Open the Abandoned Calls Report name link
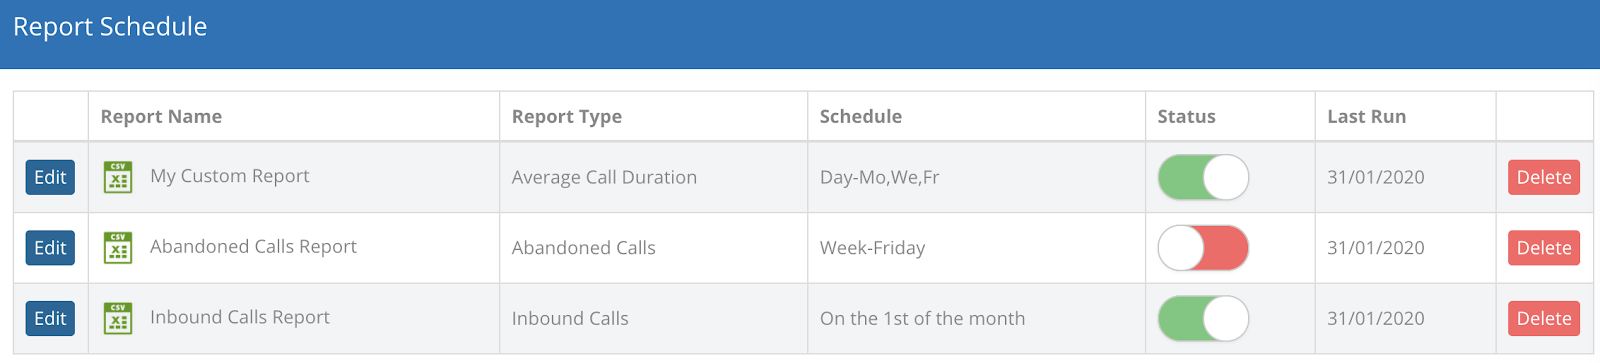 pyautogui.click(x=253, y=247)
